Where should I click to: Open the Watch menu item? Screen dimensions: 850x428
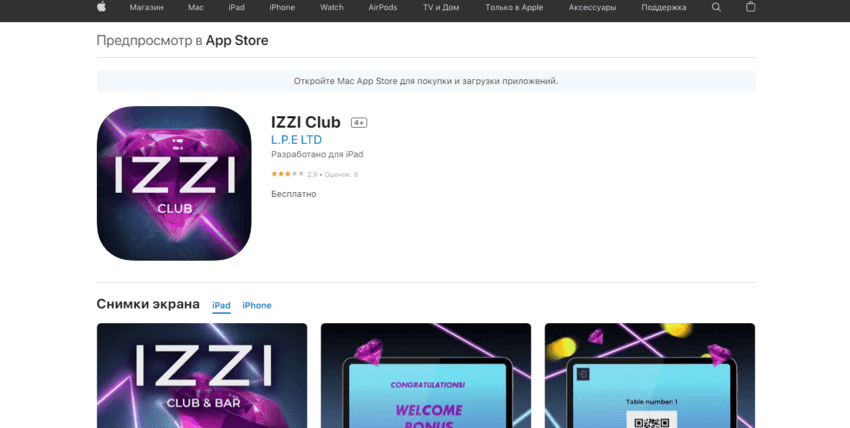(332, 8)
